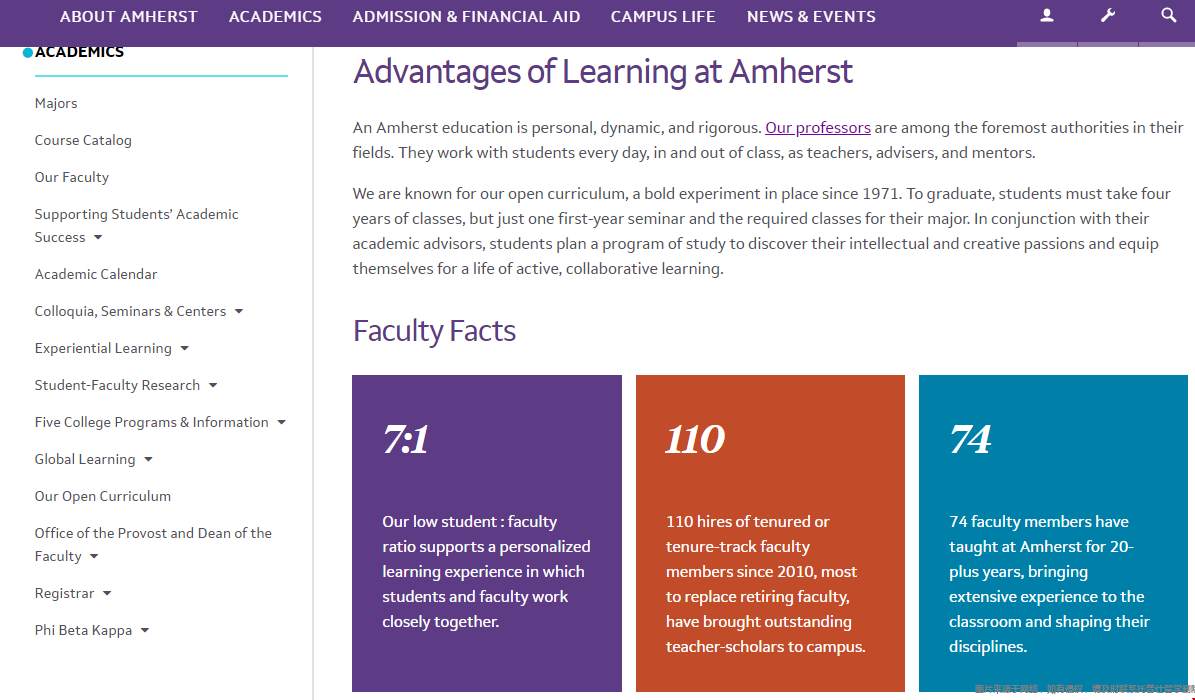Select the NEWS & EVENTS menu

[811, 16]
